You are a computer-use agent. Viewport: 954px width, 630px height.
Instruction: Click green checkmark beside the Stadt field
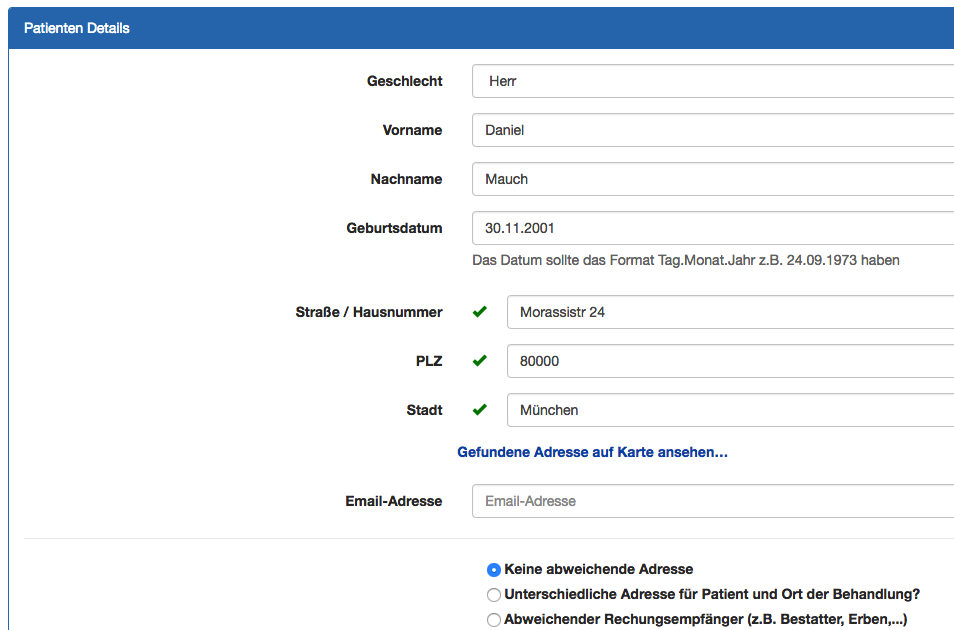point(479,410)
